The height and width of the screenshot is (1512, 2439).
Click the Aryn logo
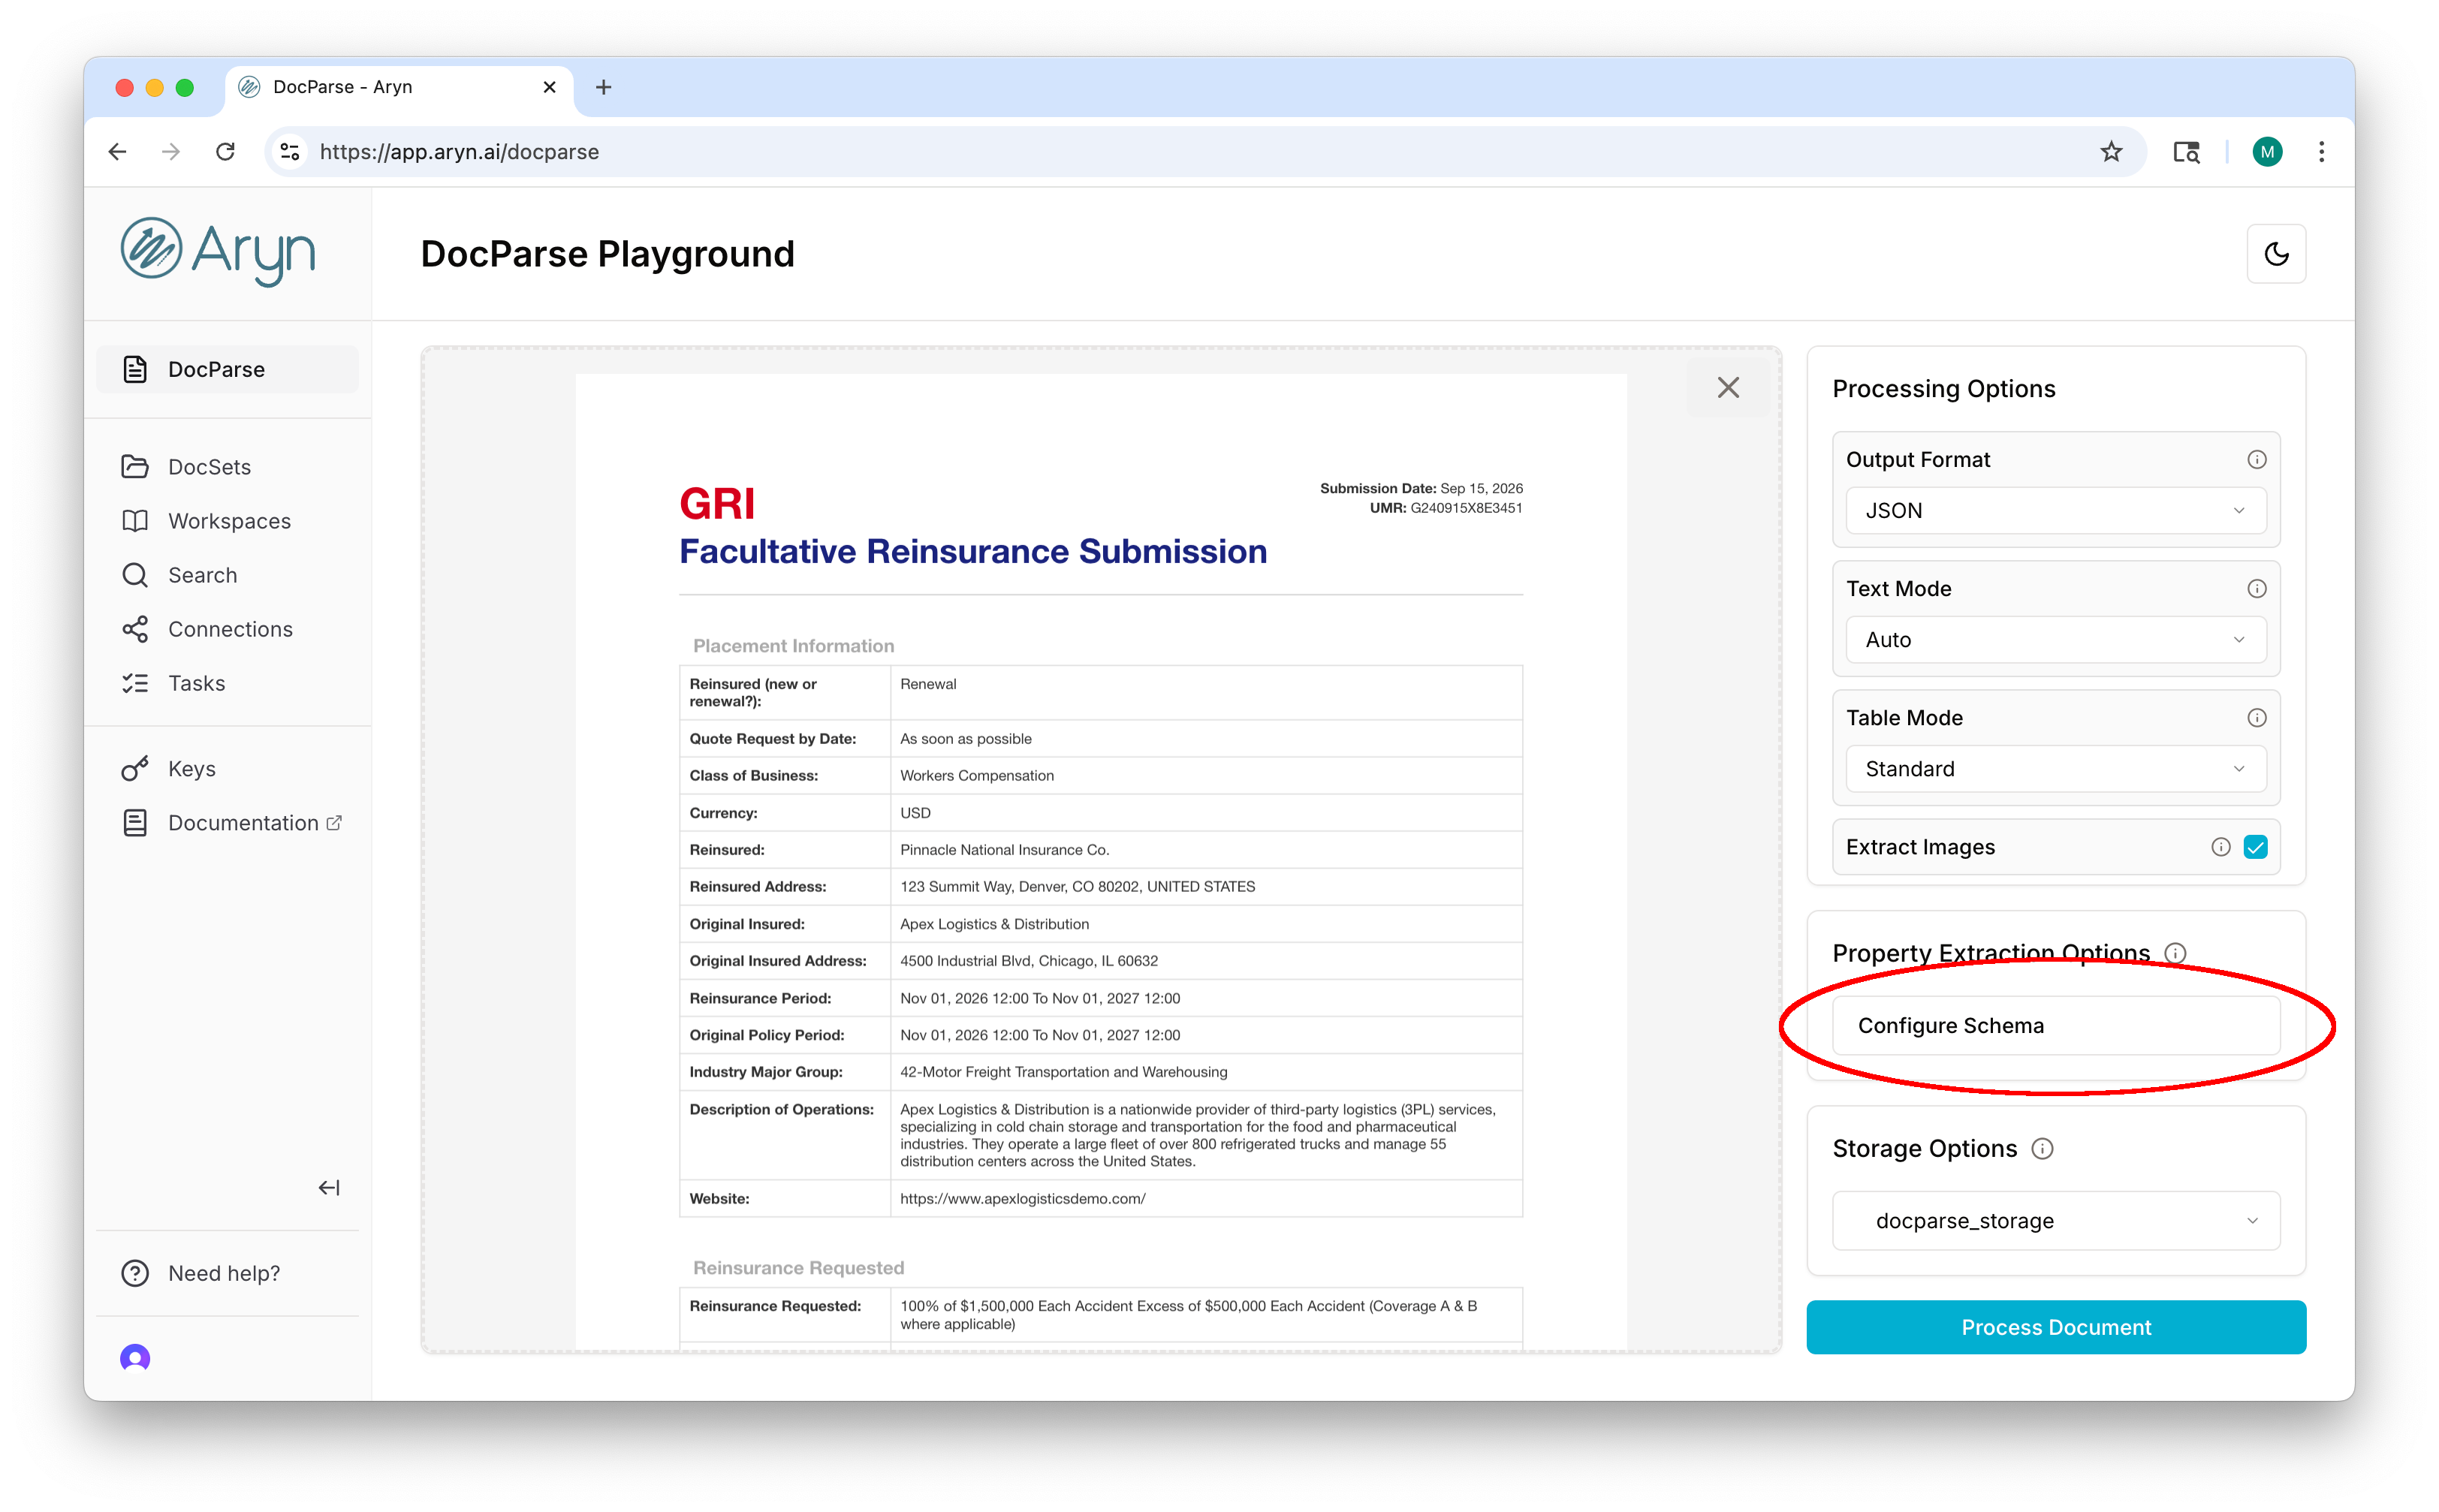point(218,250)
